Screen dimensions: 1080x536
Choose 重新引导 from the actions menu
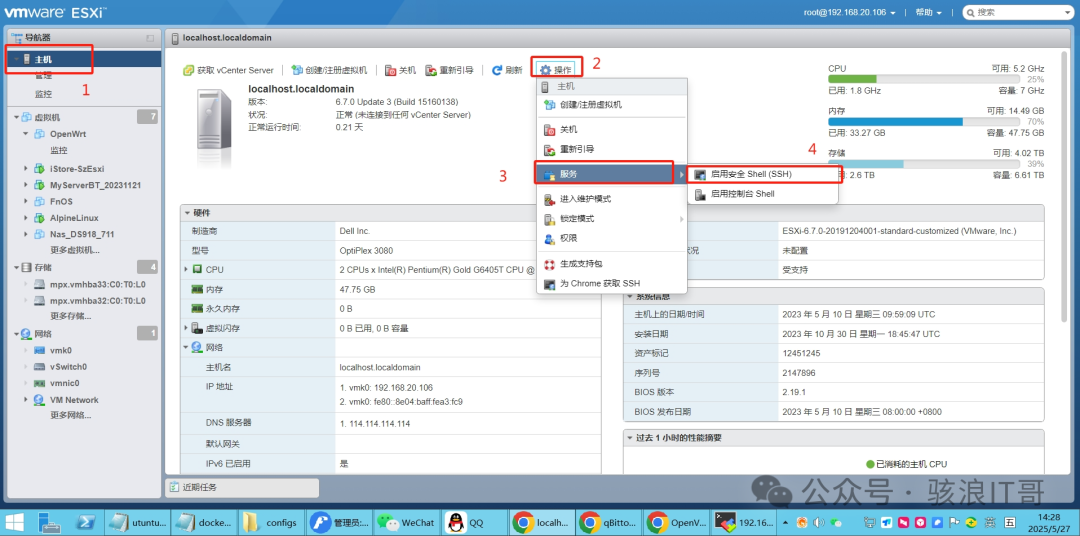pos(612,149)
